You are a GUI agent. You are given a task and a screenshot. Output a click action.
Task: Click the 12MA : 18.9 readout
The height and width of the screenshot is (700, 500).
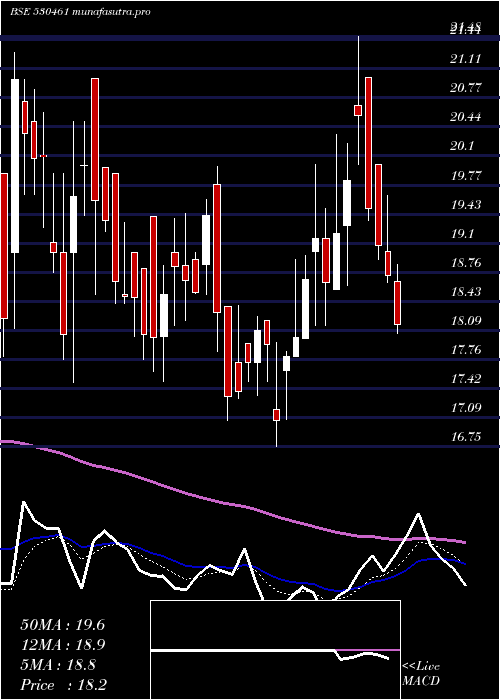point(62,645)
